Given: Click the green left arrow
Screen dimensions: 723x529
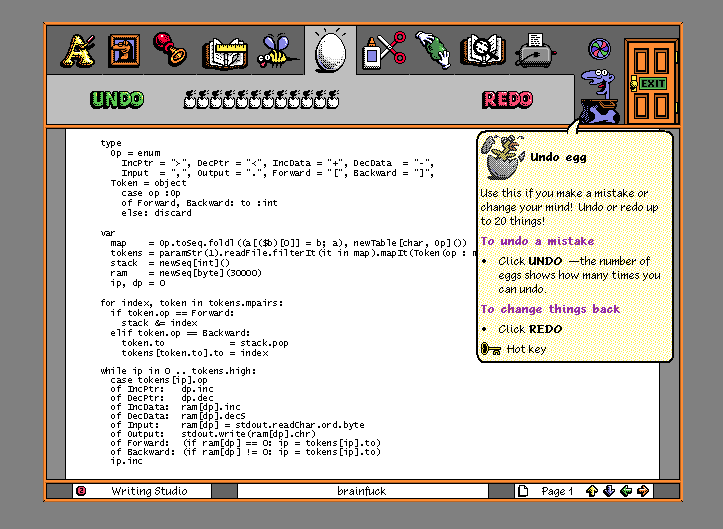Looking at the screenshot, I should point(626,491).
